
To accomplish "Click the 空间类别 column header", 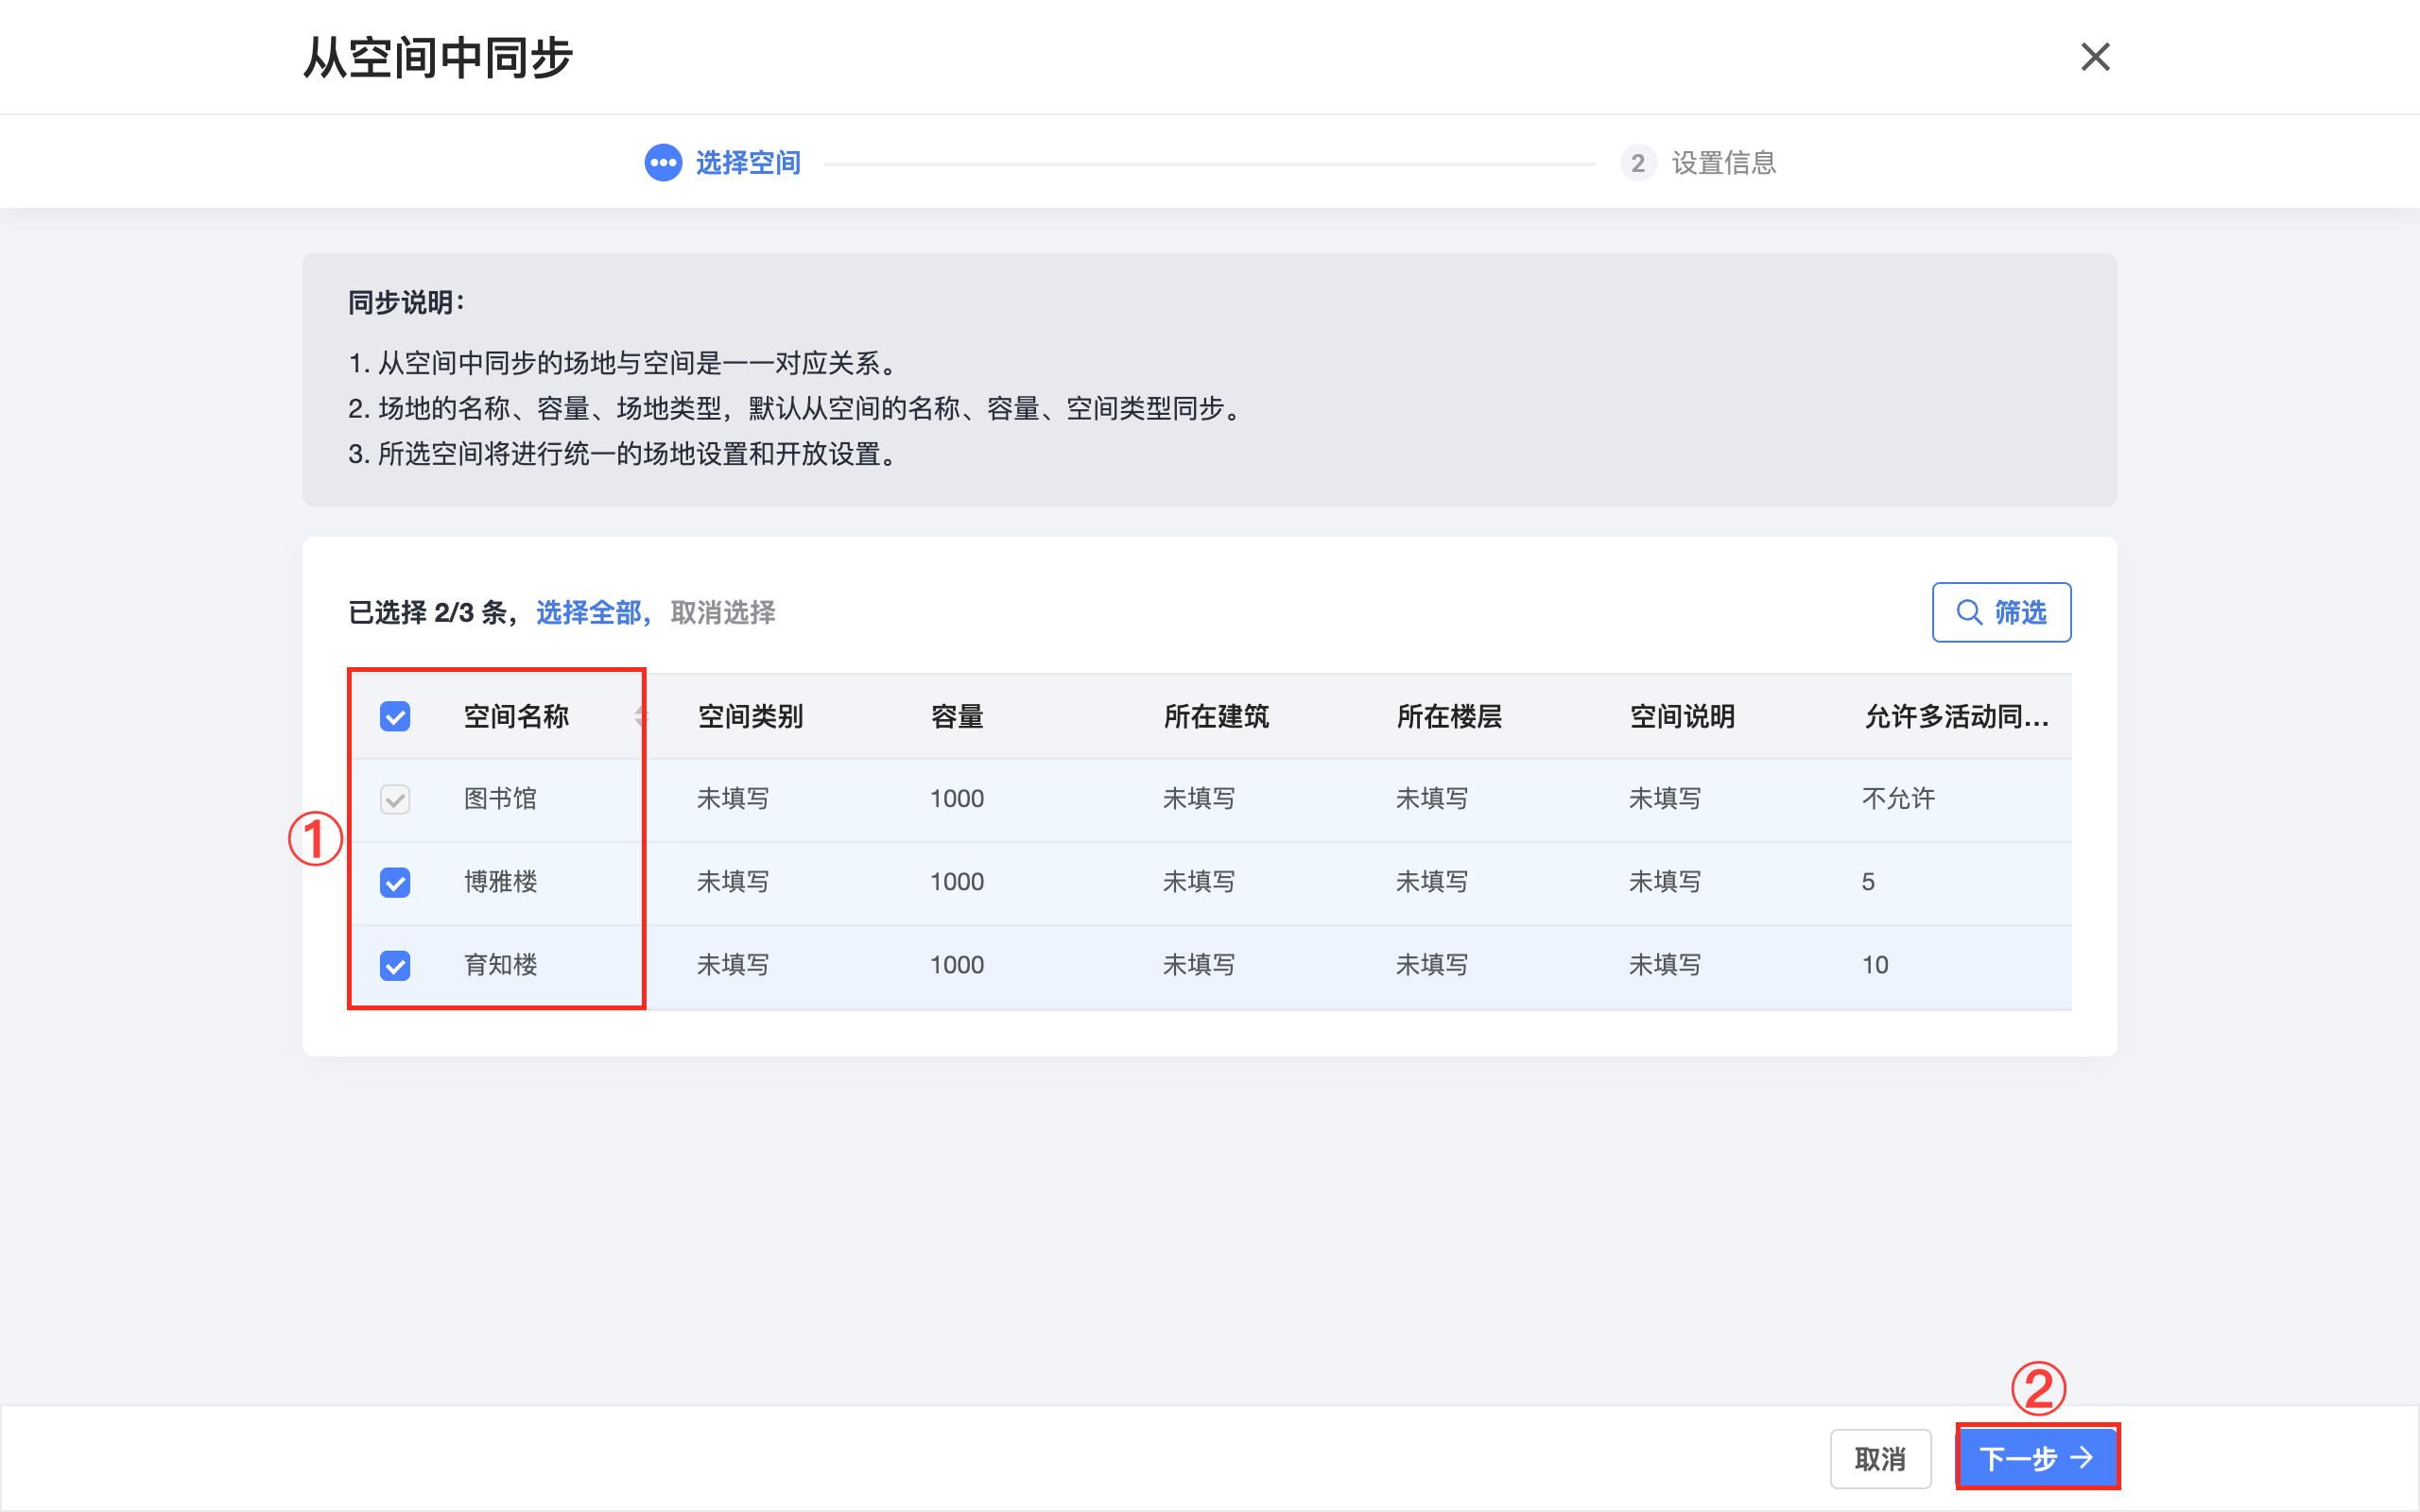I will (750, 716).
